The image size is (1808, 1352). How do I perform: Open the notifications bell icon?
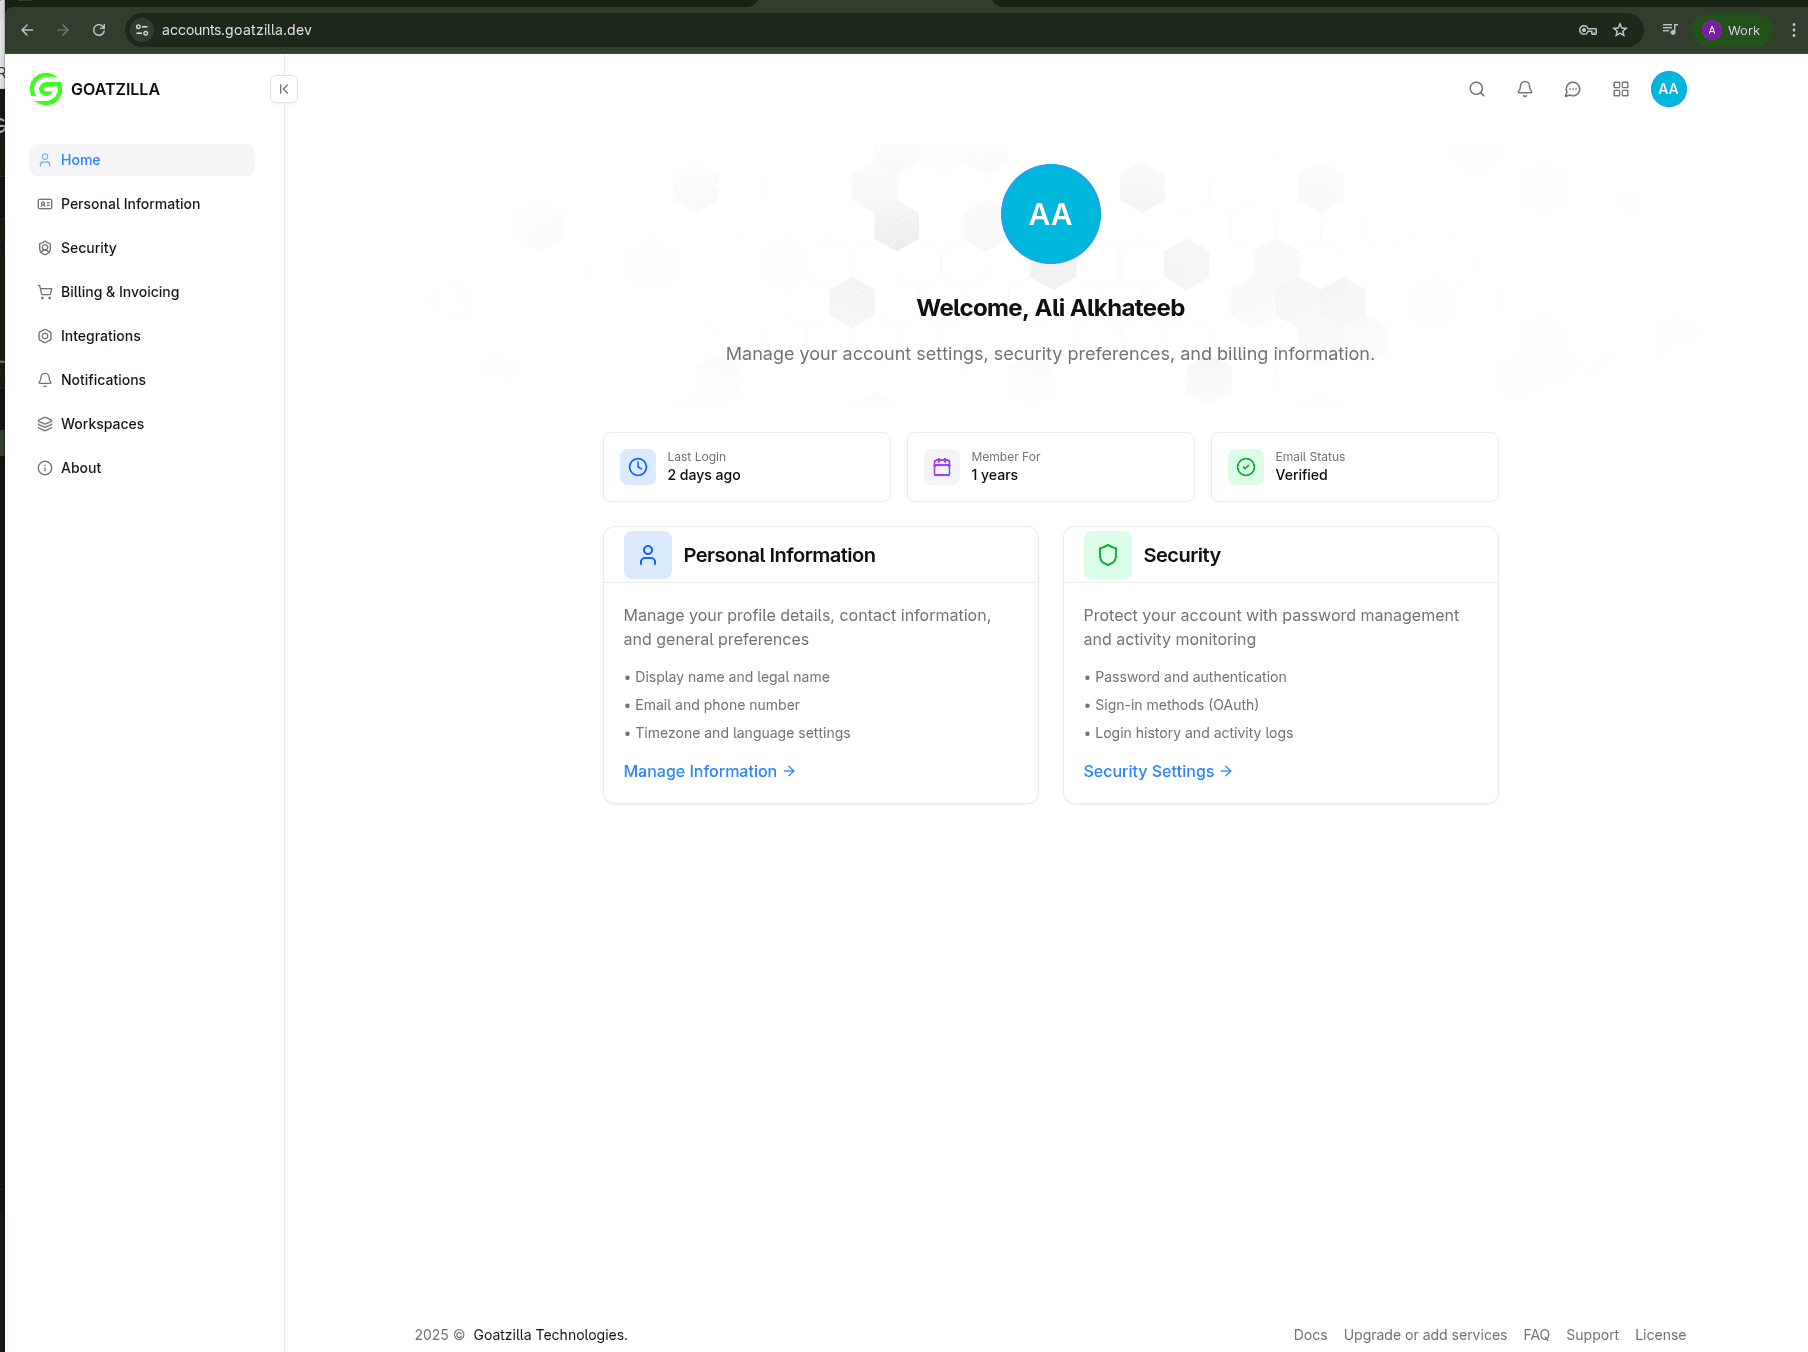coord(1525,89)
